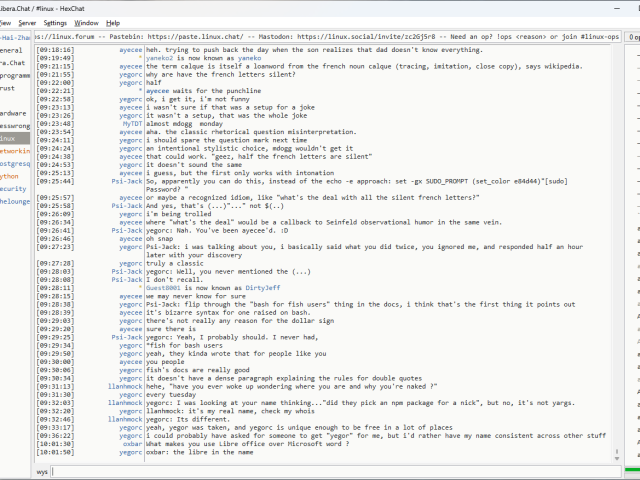The width and height of the screenshot is (640, 480).
Task: Open the Server menu
Action: pos(27,22)
